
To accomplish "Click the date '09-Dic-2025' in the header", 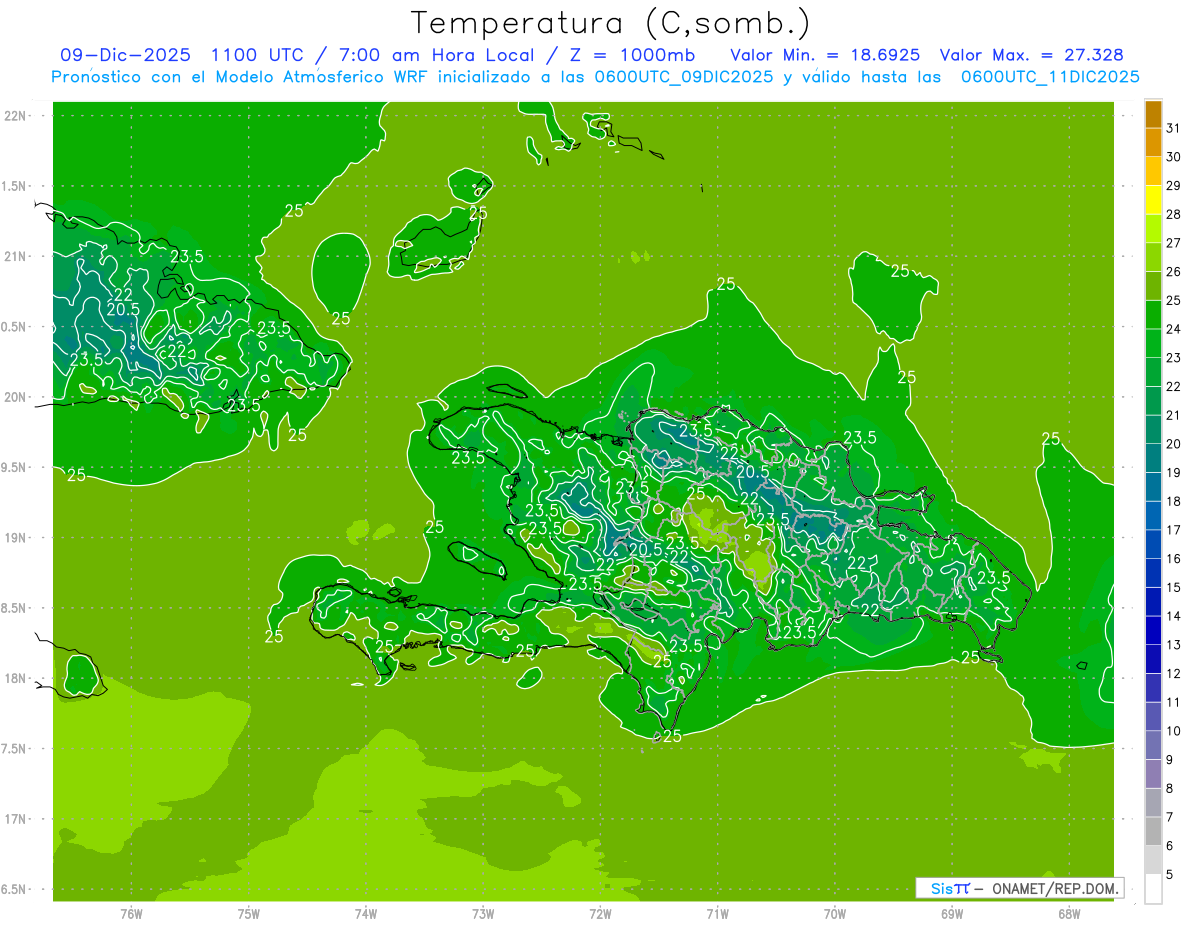I will click(125, 55).
